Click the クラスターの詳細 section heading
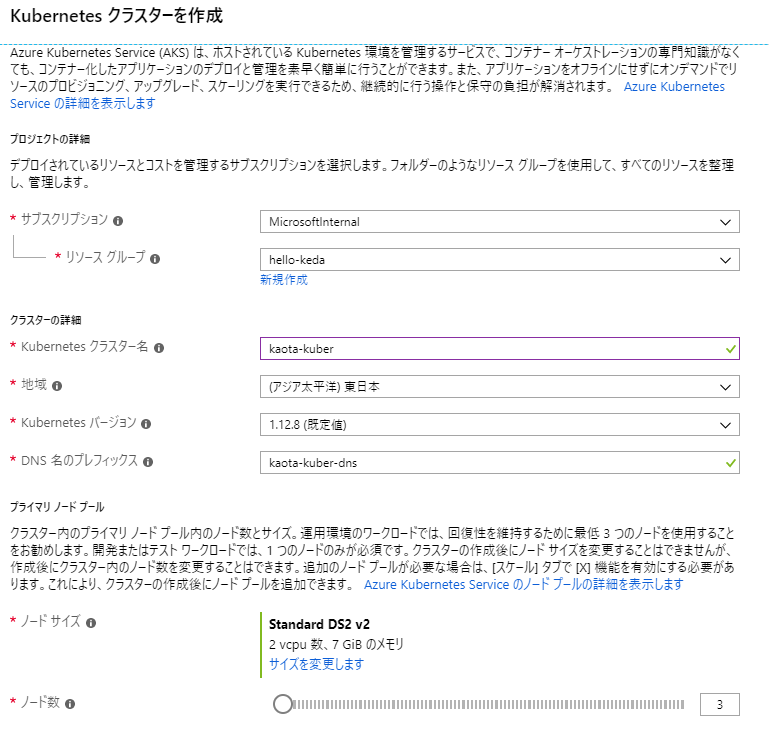The width and height of the screenshot is (769, 750). click(x=46, y=320)
